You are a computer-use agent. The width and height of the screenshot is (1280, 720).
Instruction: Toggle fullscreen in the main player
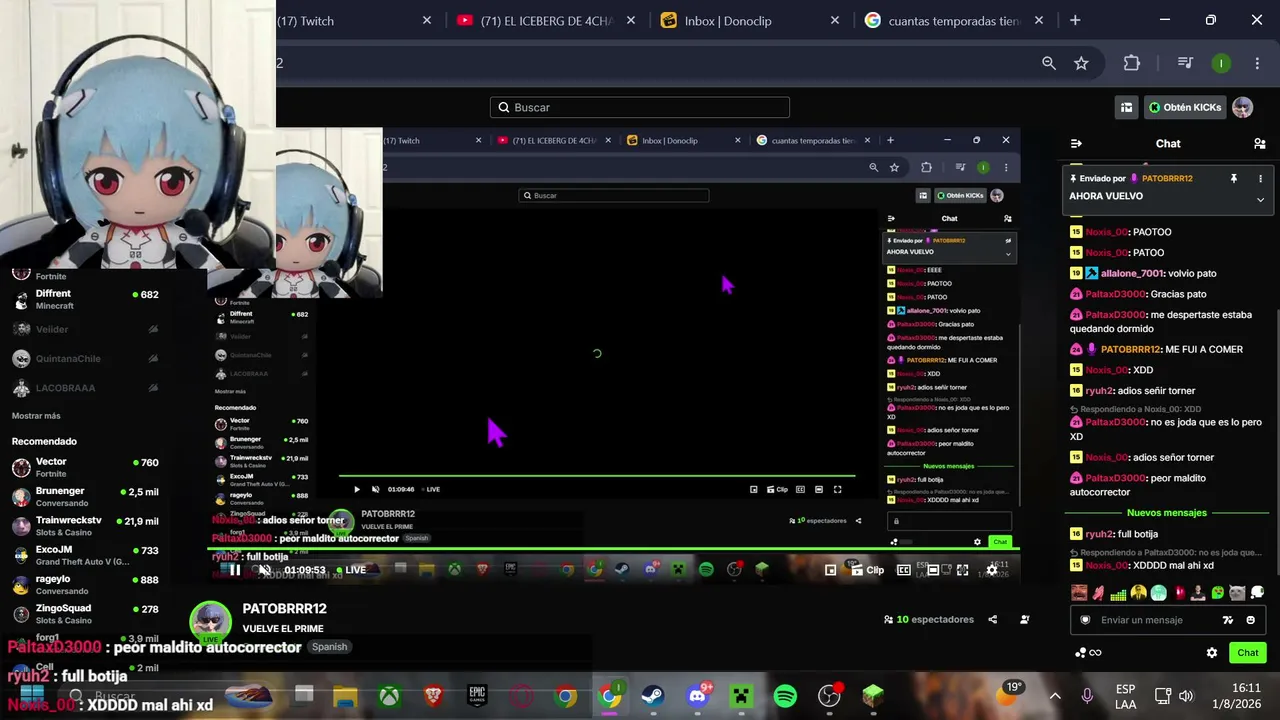click(x=962, y=570)
